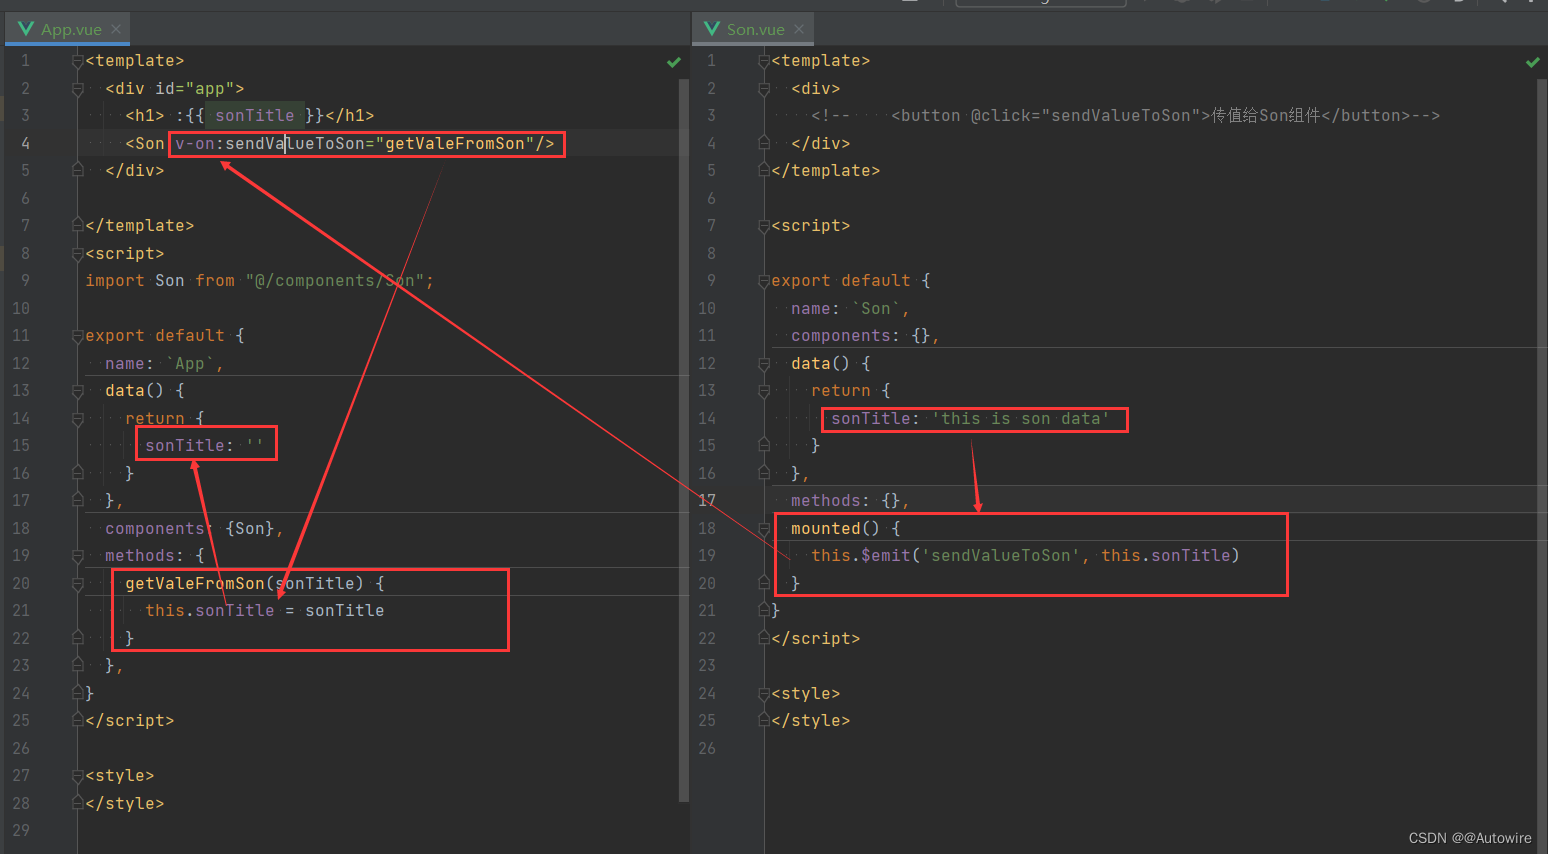Click closing </script> tag in Son.vue
Screen dimensions: 1548x854
pos(816,639)
